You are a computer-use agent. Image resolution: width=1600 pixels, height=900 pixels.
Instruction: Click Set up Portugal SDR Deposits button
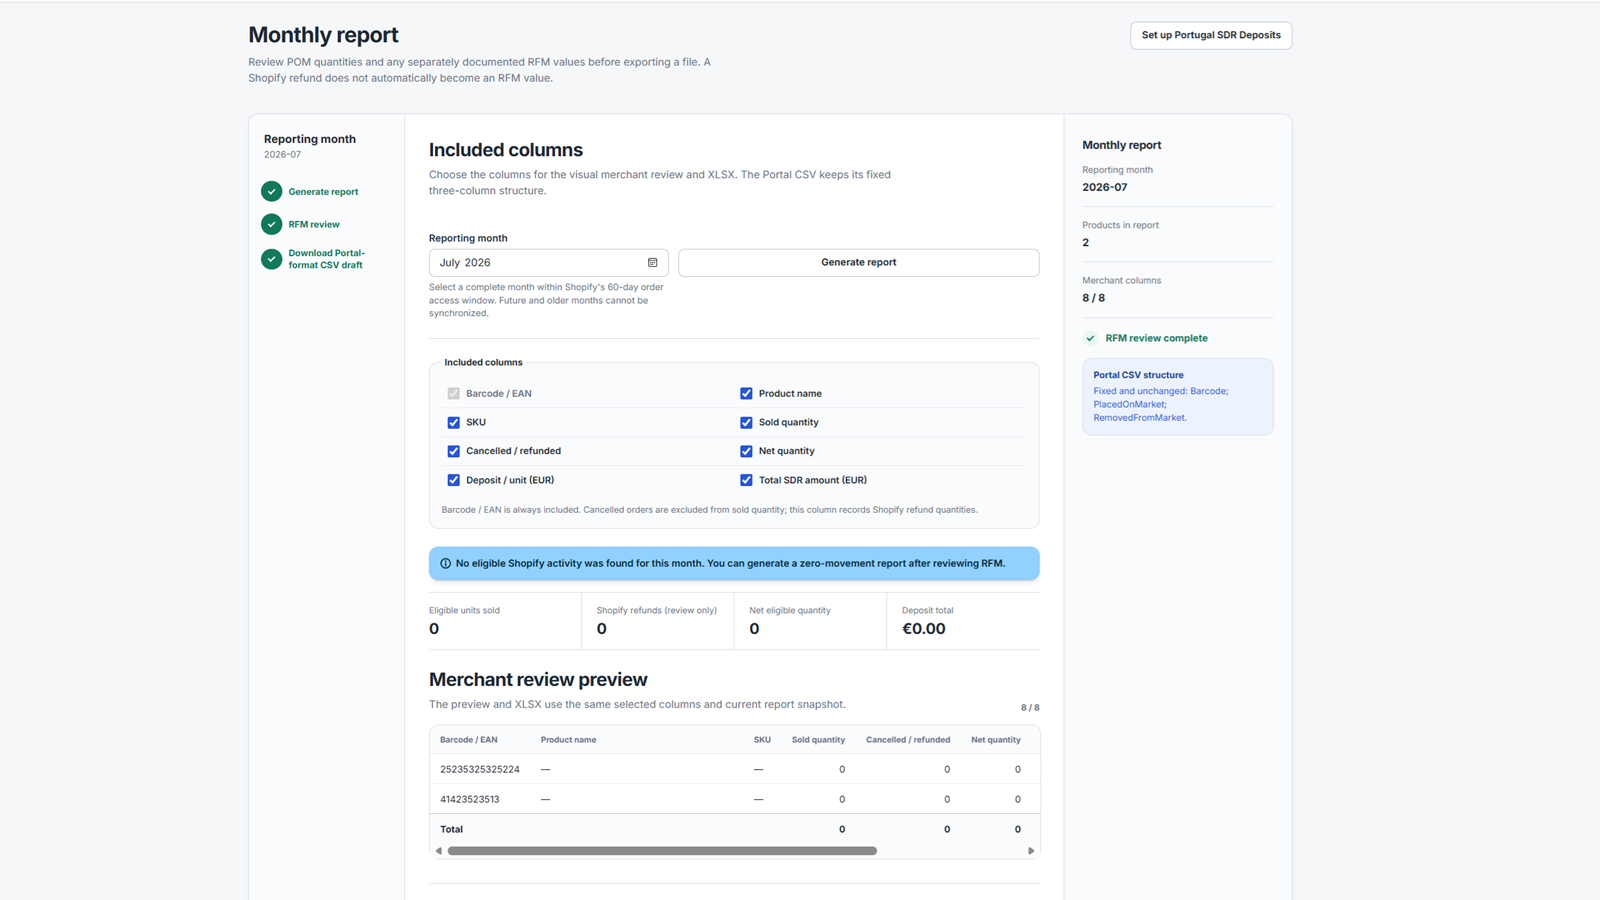[x=1211, y=35]
